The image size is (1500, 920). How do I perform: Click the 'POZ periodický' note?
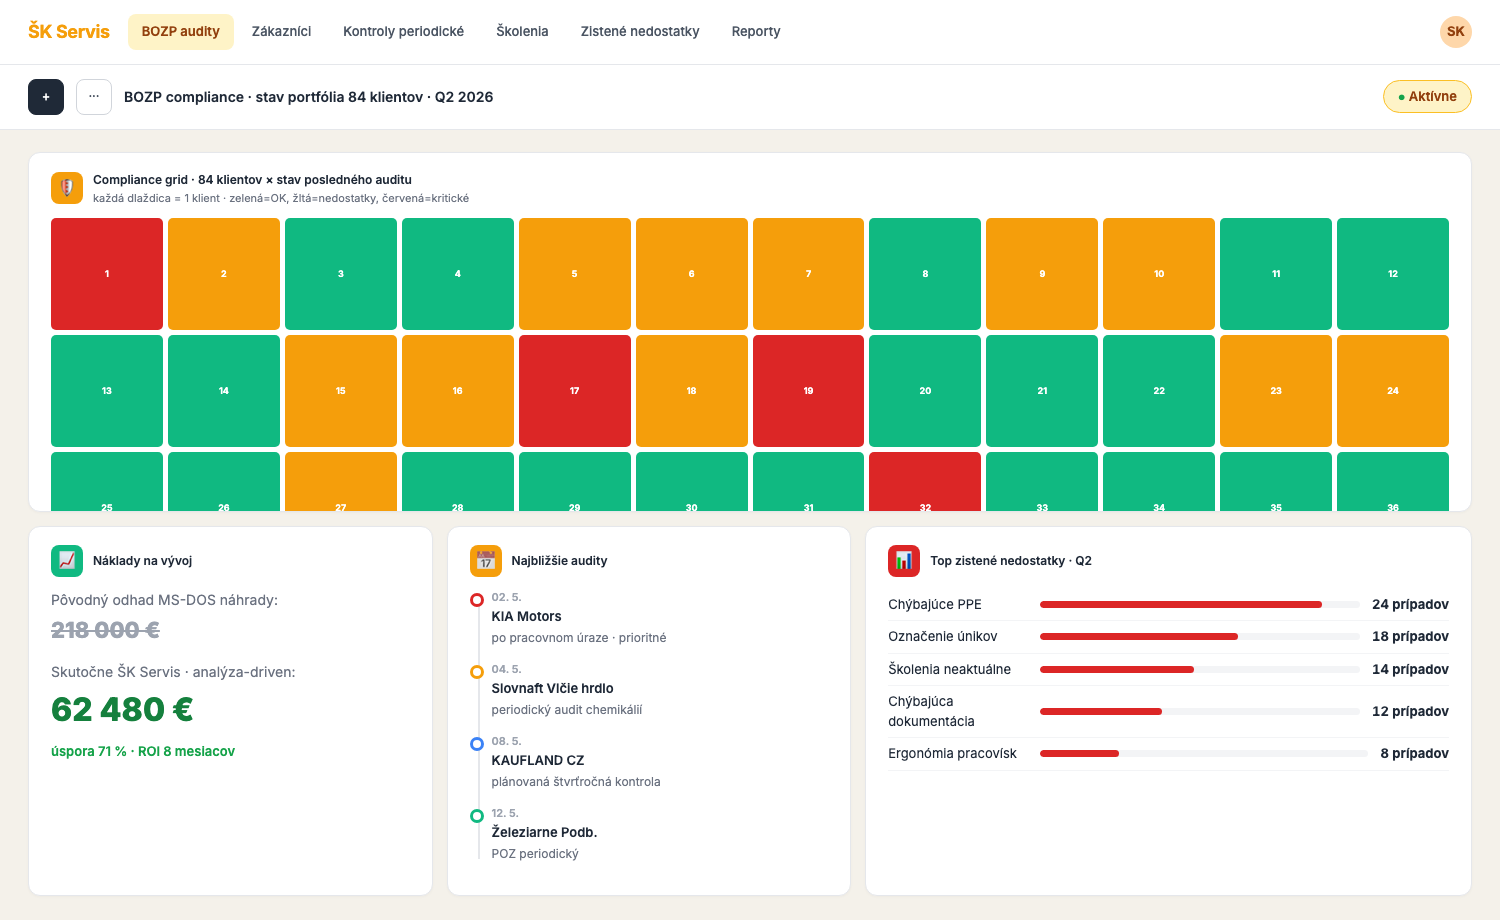pos(535,854)
